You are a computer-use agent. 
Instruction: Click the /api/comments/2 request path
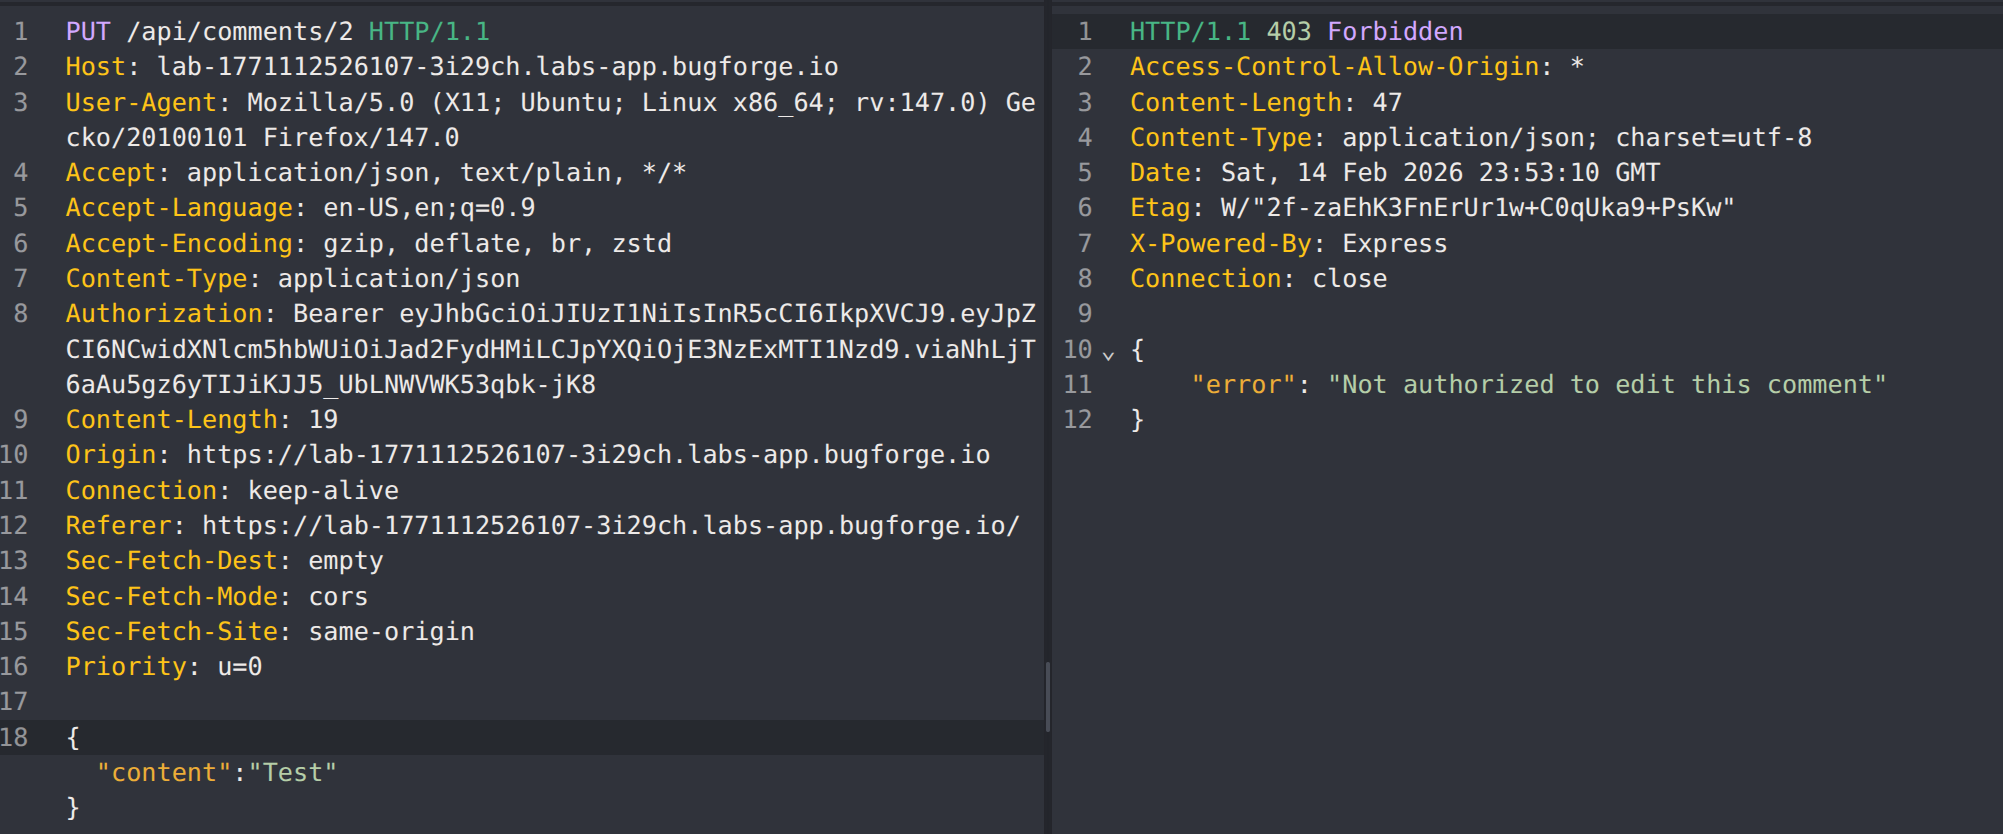(240, 32)
